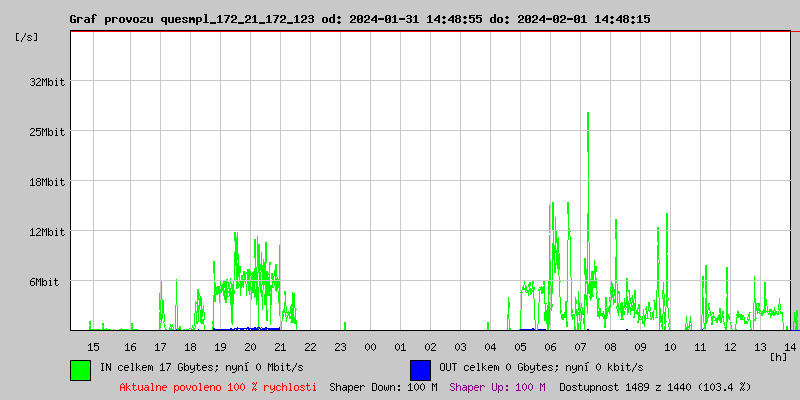Click the green IN legend color swatch

(80, 369)
